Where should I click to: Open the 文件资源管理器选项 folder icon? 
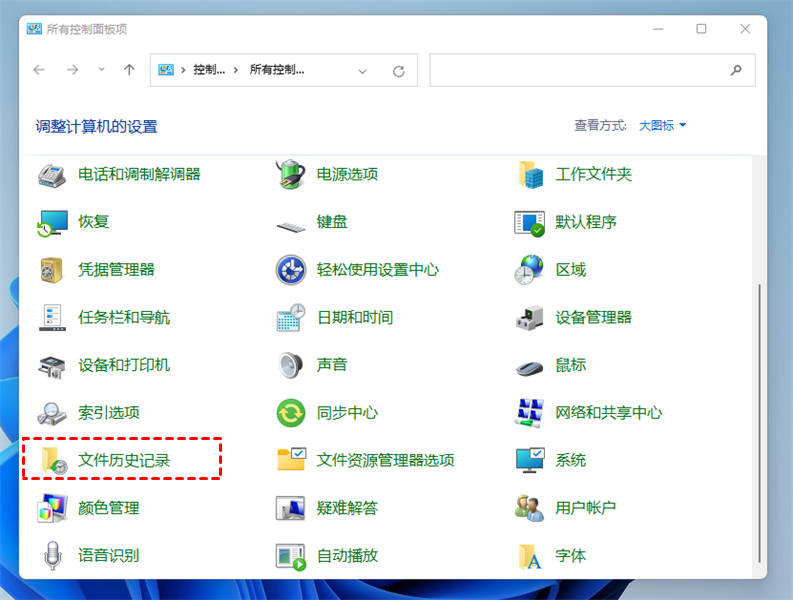point(291,459)
